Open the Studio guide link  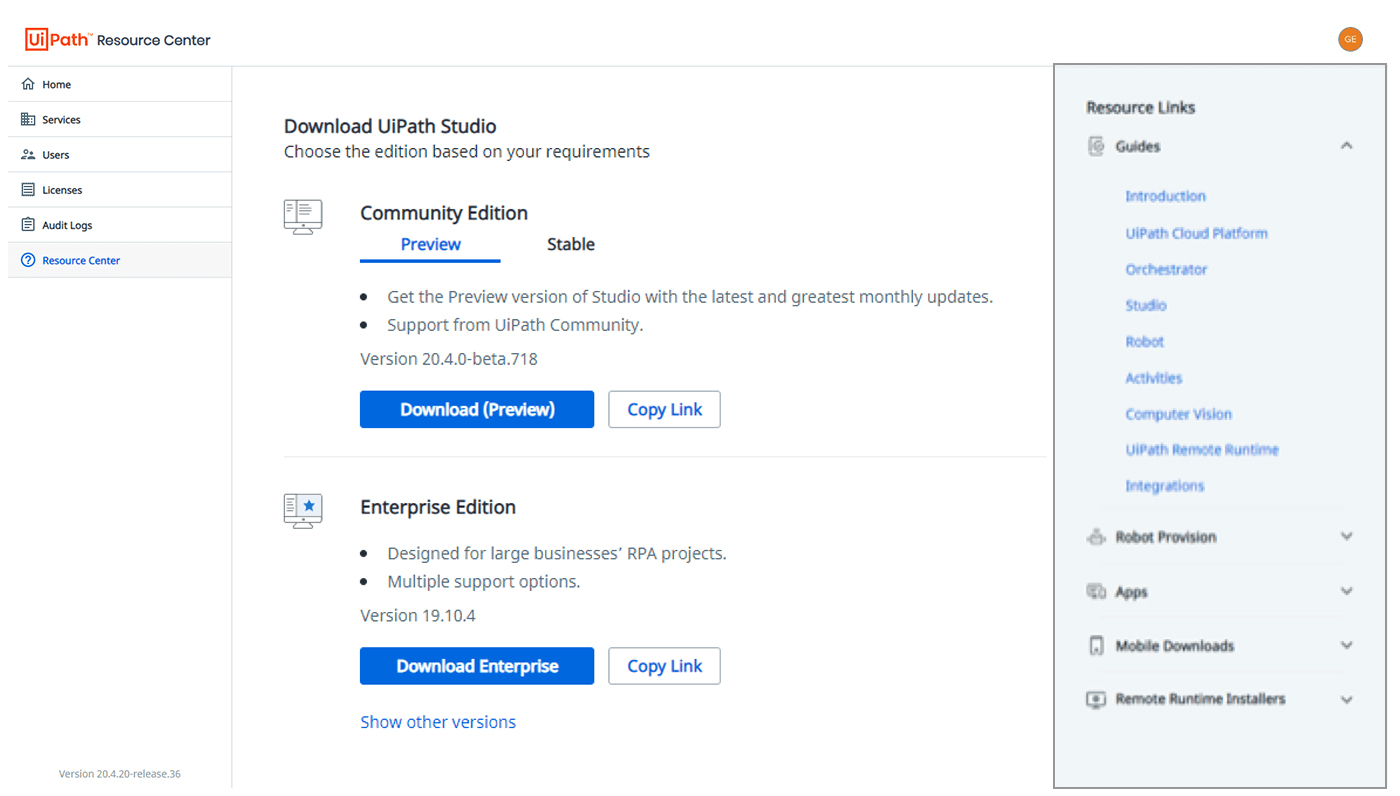pyautogui.click(x=1146, y=306)
